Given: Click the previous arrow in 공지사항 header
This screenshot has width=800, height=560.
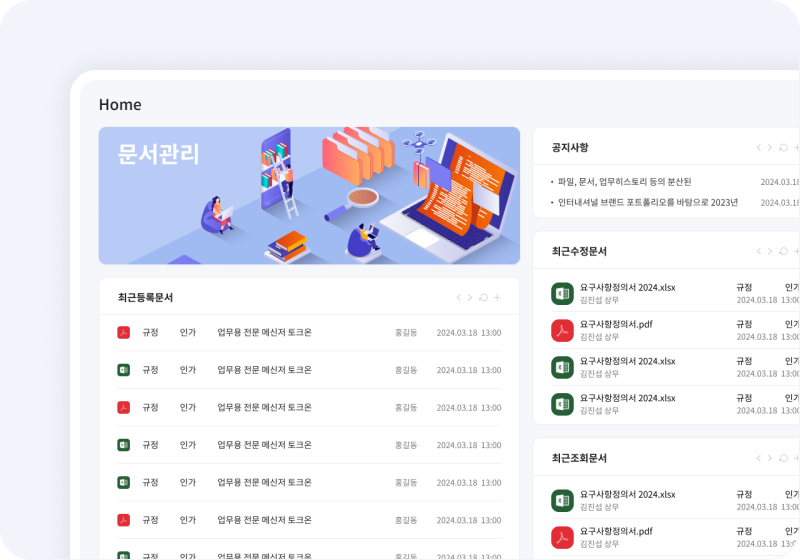Looking at the screenshot, I should [x=758, y=148].
